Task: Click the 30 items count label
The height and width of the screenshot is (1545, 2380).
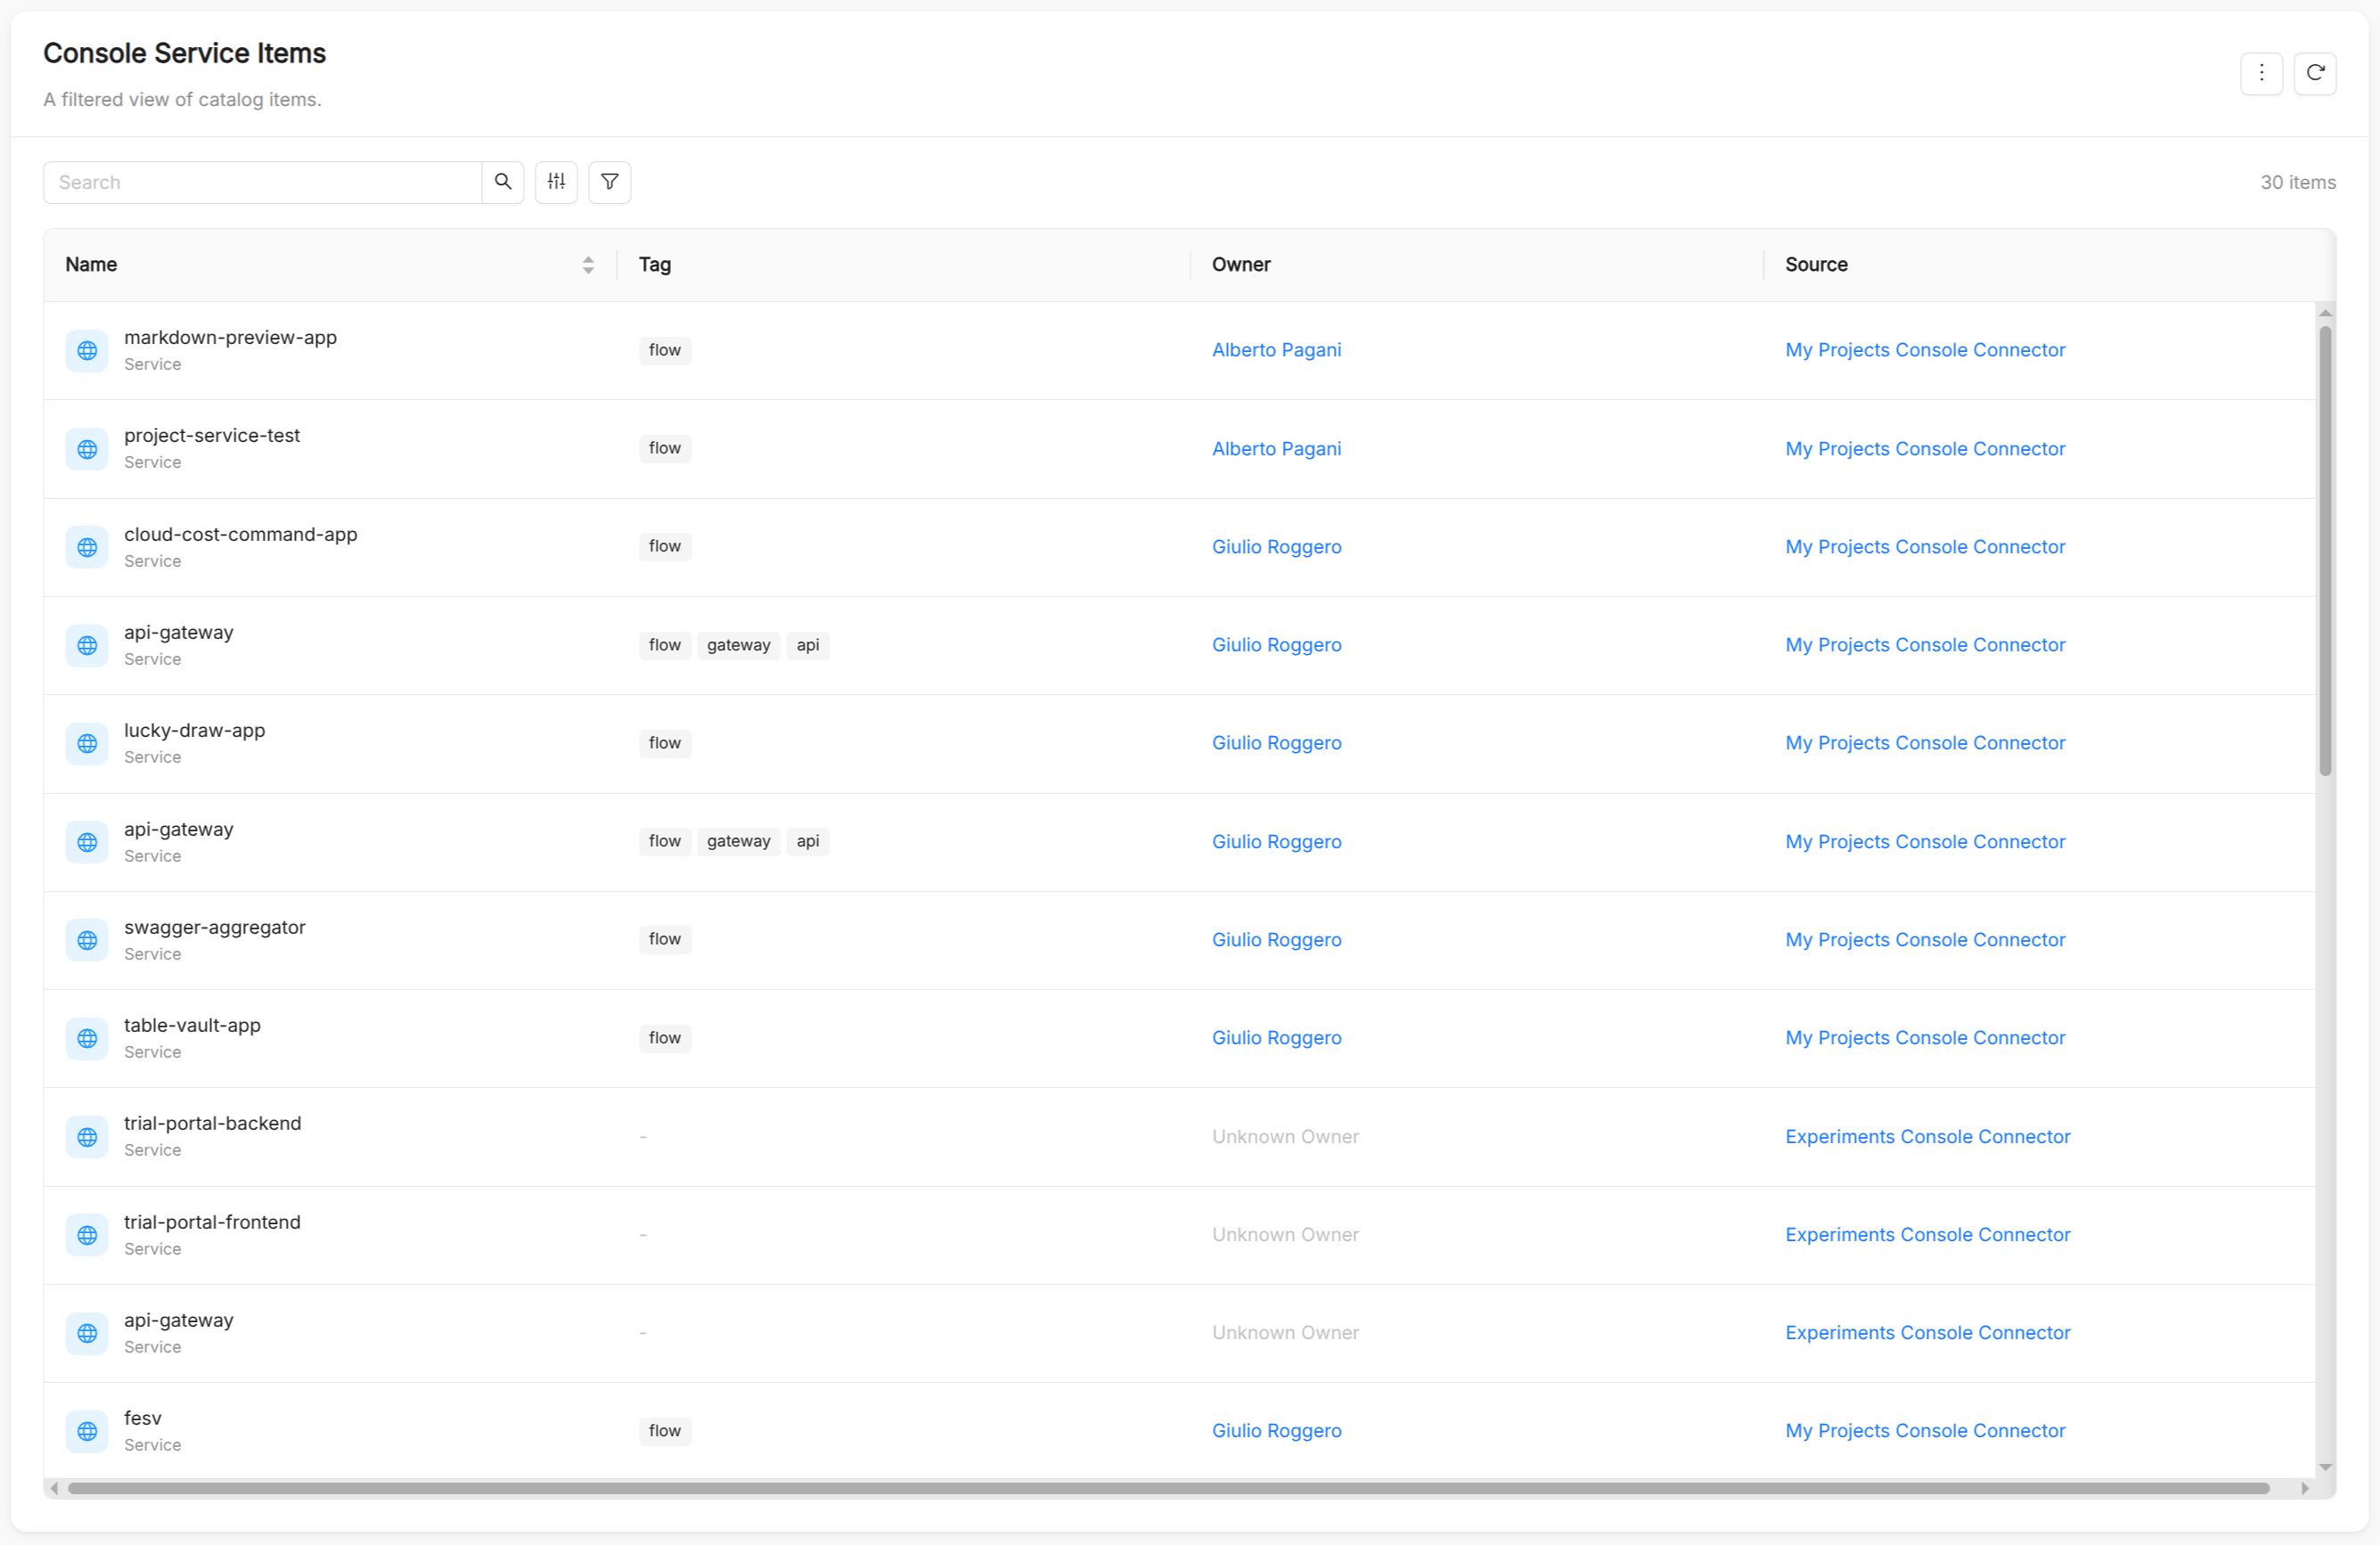Action: pyautogui.click(x=2298, y=182)
